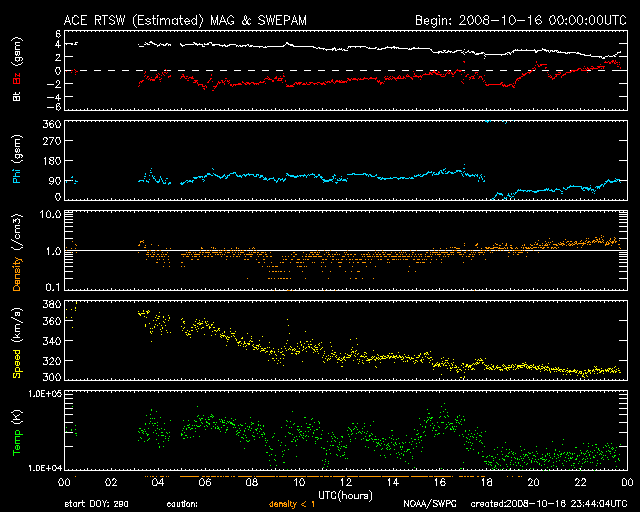Click the 'caution:' footer text
The width and height of the screenshot is (640, 512).
182,504
